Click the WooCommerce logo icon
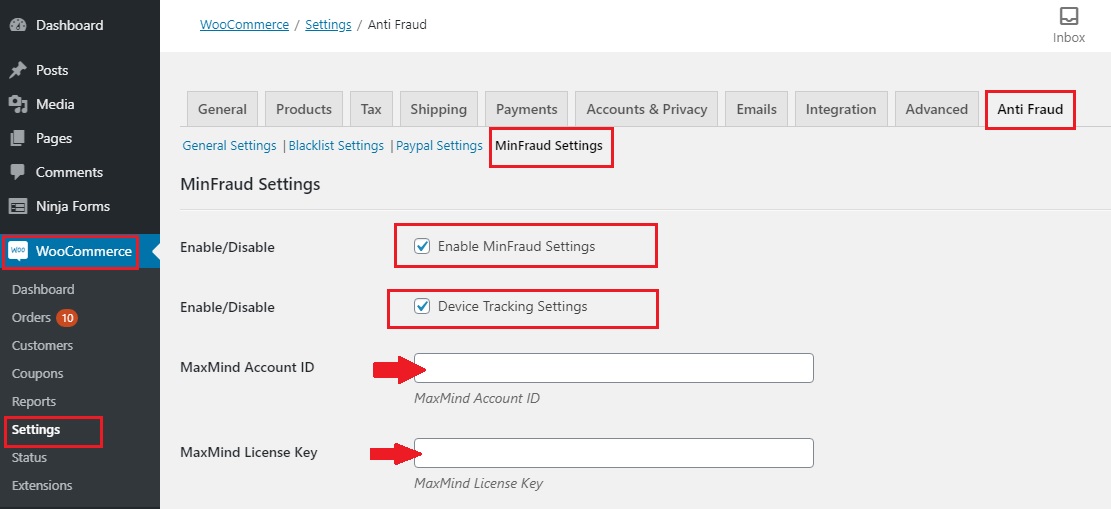 point(18,251)
